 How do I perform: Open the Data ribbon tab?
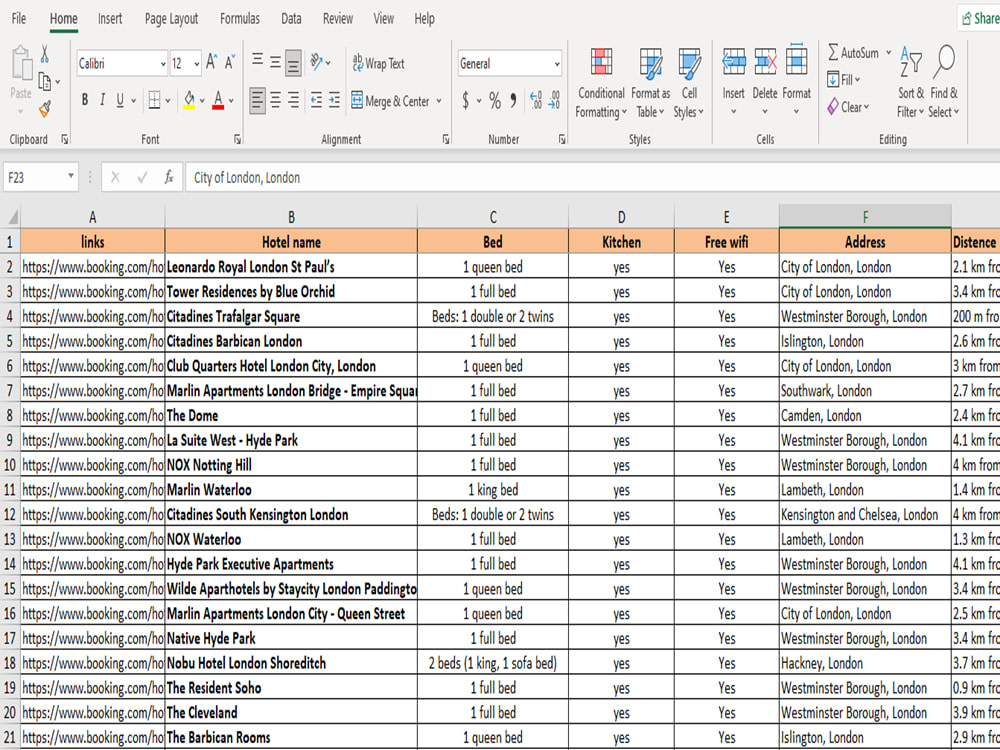(290, 18)
